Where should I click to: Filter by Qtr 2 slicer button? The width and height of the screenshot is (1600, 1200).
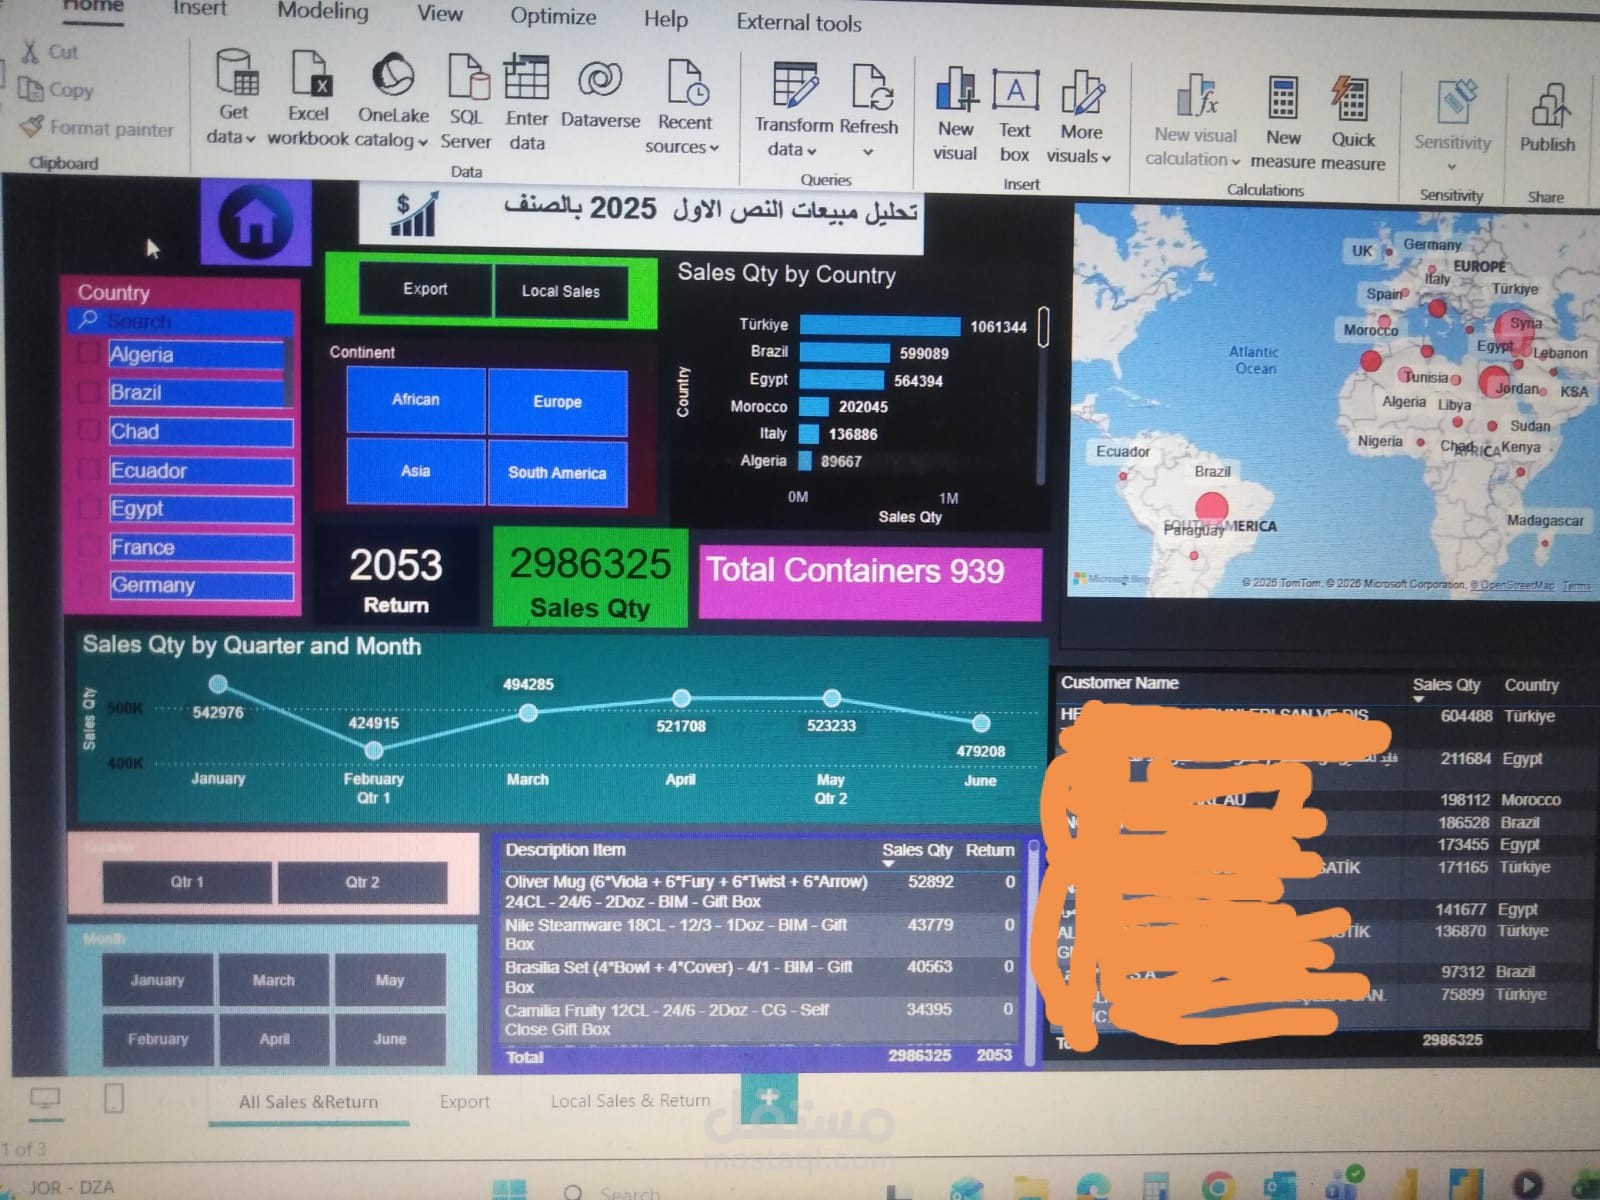362,882
